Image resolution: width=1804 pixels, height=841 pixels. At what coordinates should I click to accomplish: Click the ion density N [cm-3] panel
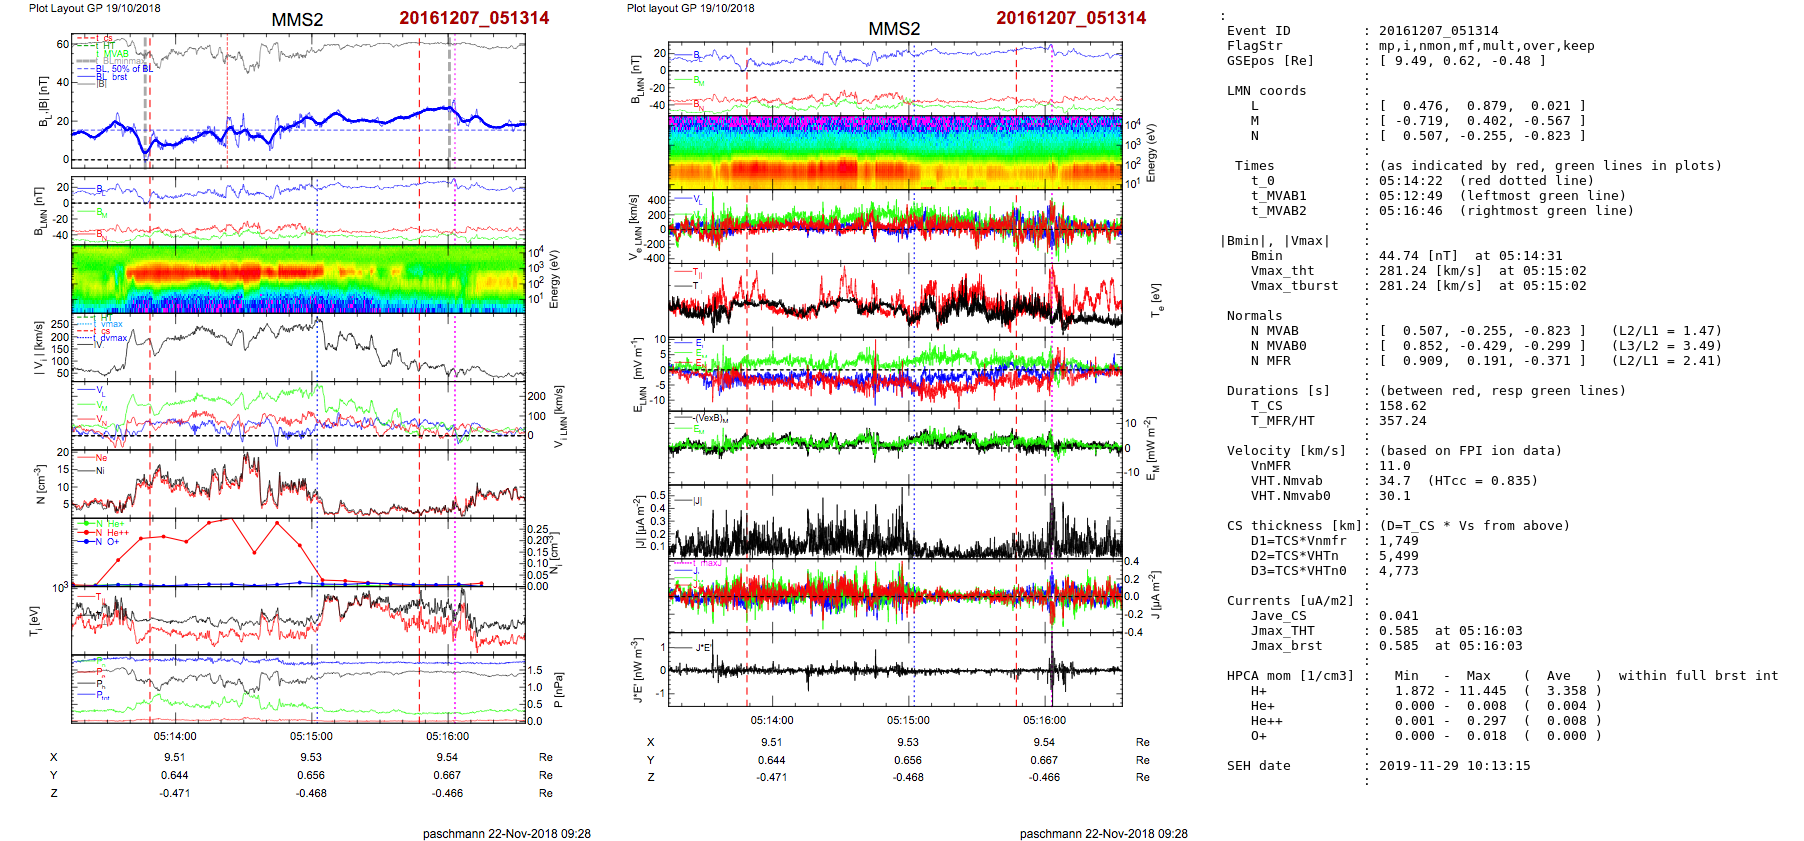click(x=298, y=482)
